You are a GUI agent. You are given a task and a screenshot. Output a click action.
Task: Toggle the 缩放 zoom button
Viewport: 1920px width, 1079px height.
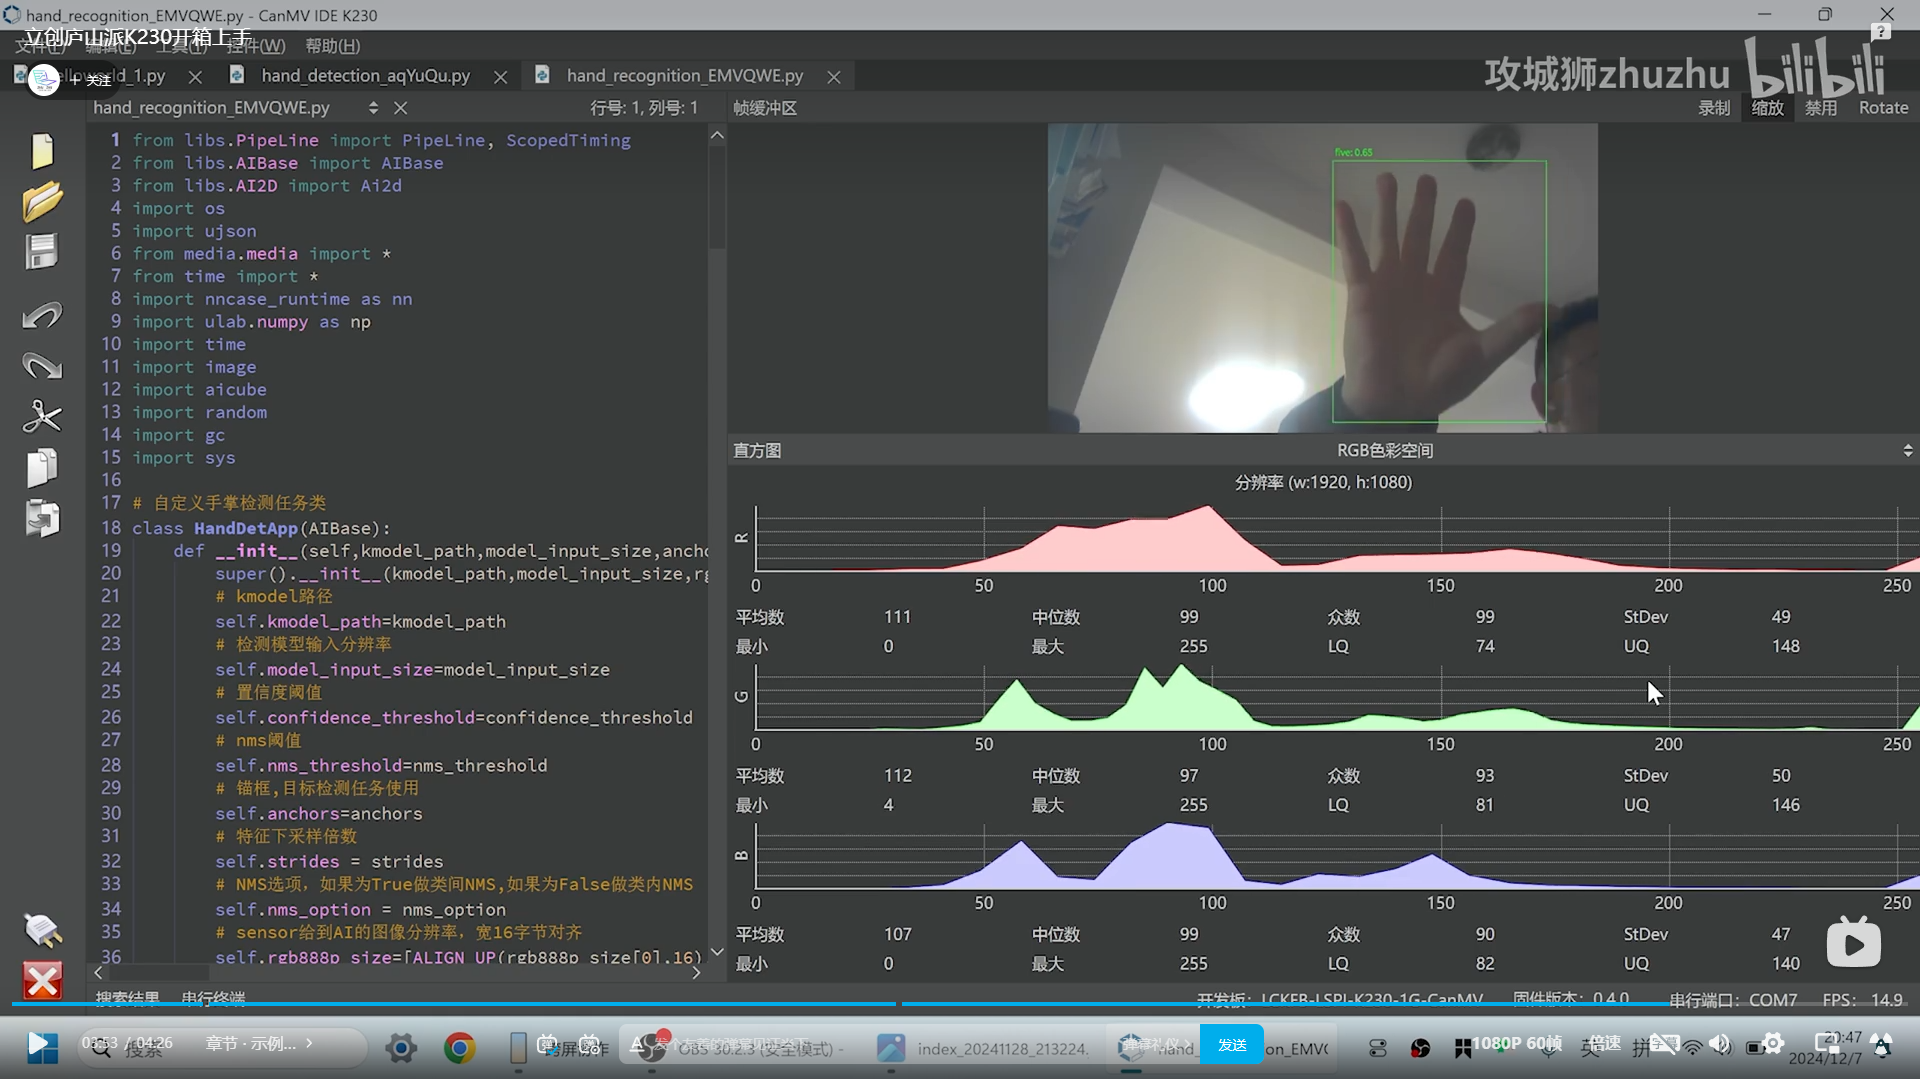[x=1768, y=108]
